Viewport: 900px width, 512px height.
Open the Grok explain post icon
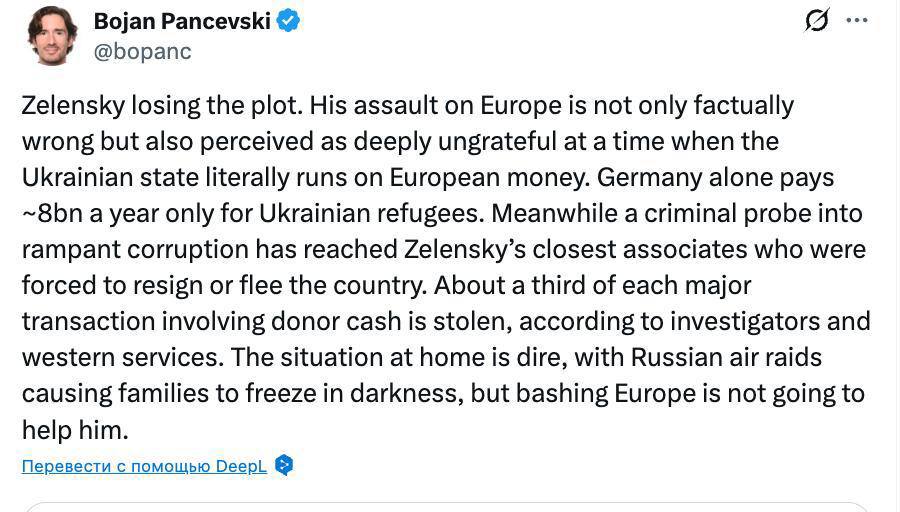pos(817,20)
